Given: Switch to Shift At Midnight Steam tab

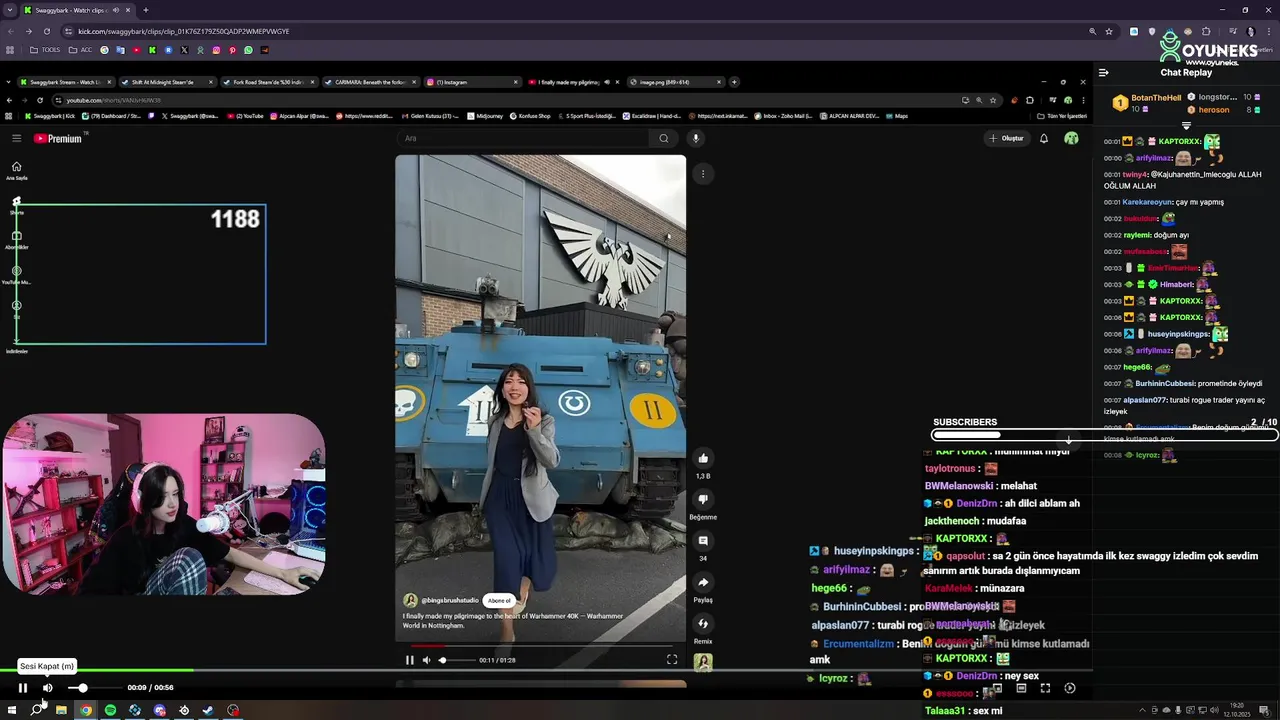Looking at the screenshot, I should 166,82.
